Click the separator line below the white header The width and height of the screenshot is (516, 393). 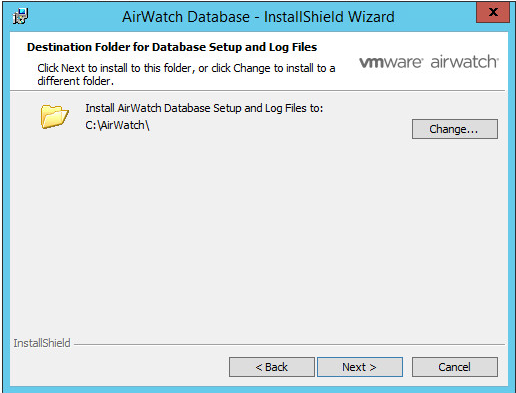[257, 90]
